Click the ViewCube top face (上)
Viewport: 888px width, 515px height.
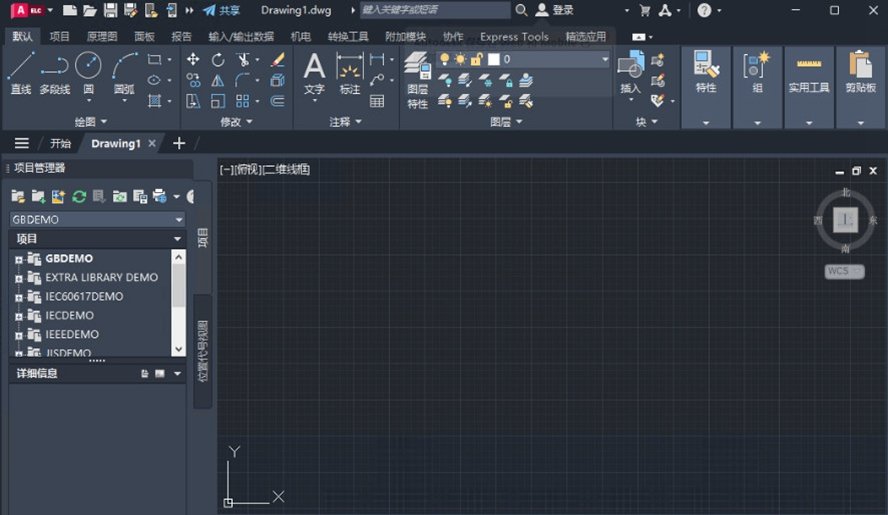tap(845, 219)
